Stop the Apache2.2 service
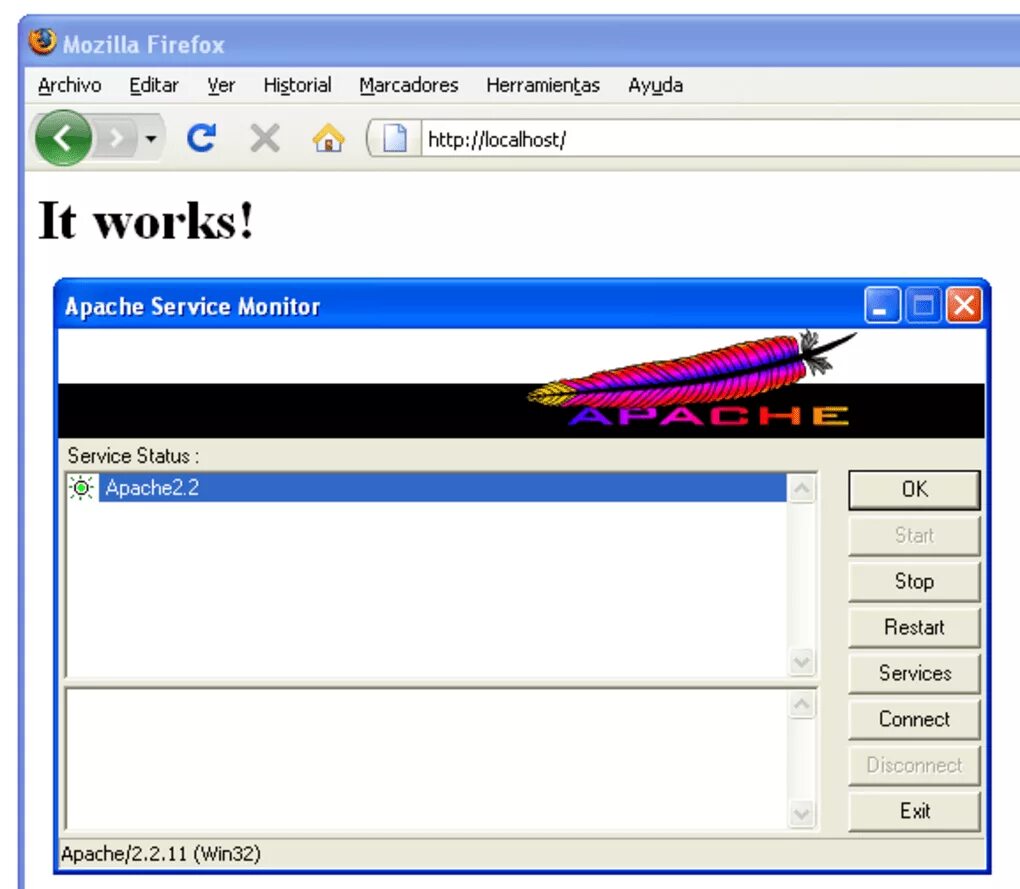1020x889 pixels. click(914, 581)
